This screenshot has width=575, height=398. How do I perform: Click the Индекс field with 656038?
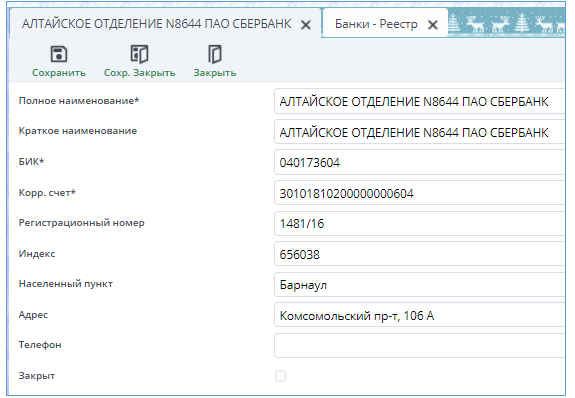[x=420, y=254]
